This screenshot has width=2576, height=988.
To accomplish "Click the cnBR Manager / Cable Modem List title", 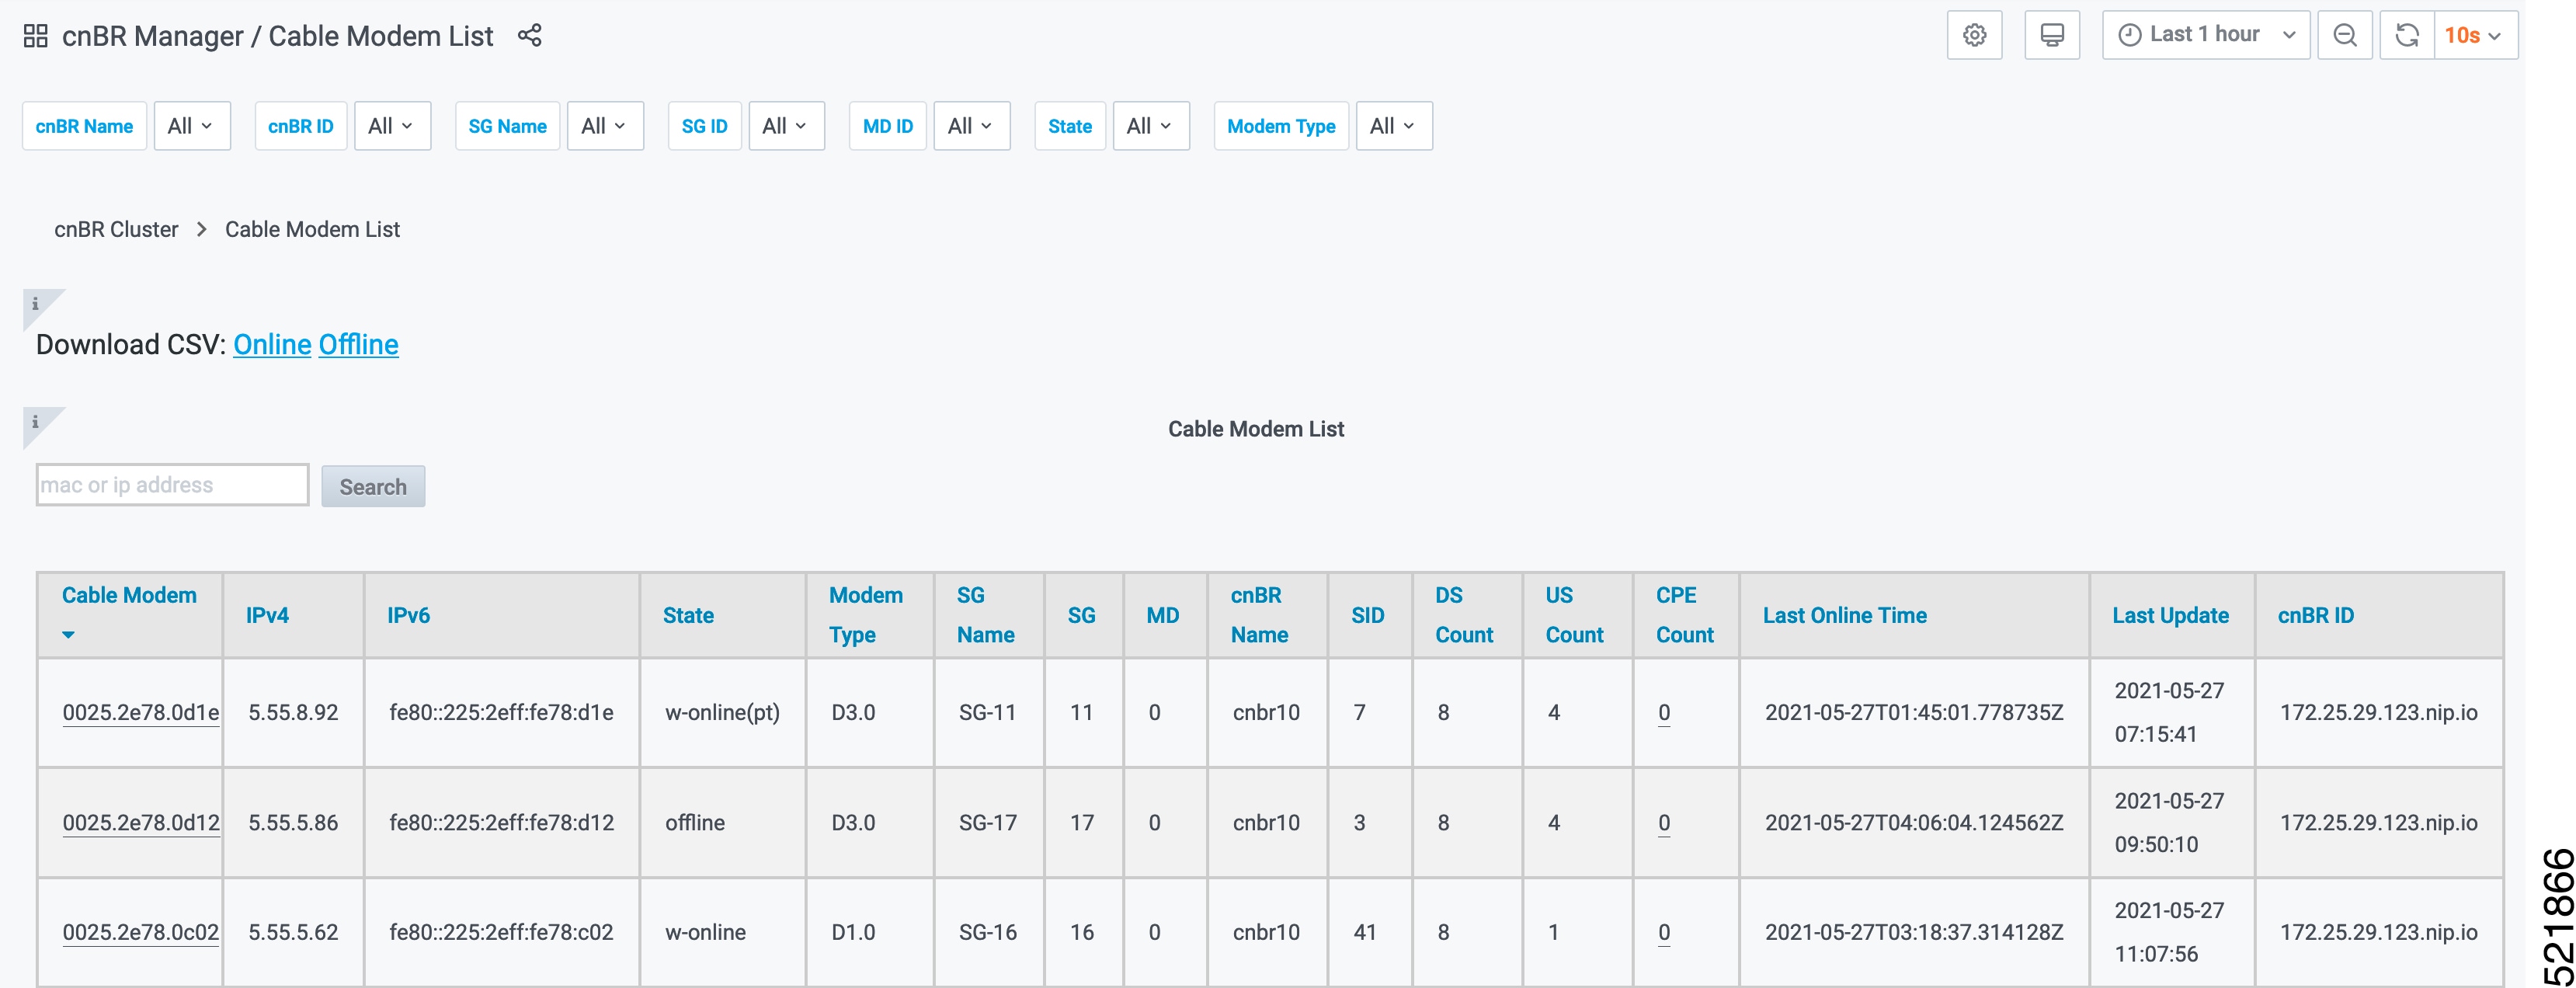I will (x=277, y=36).
